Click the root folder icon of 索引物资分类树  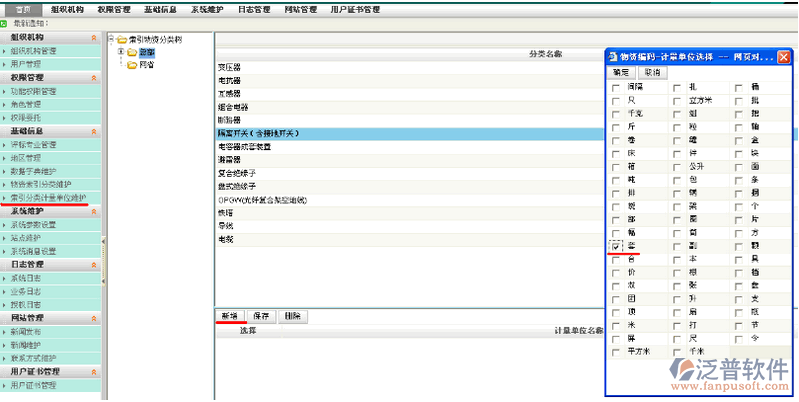pos(121,39)
